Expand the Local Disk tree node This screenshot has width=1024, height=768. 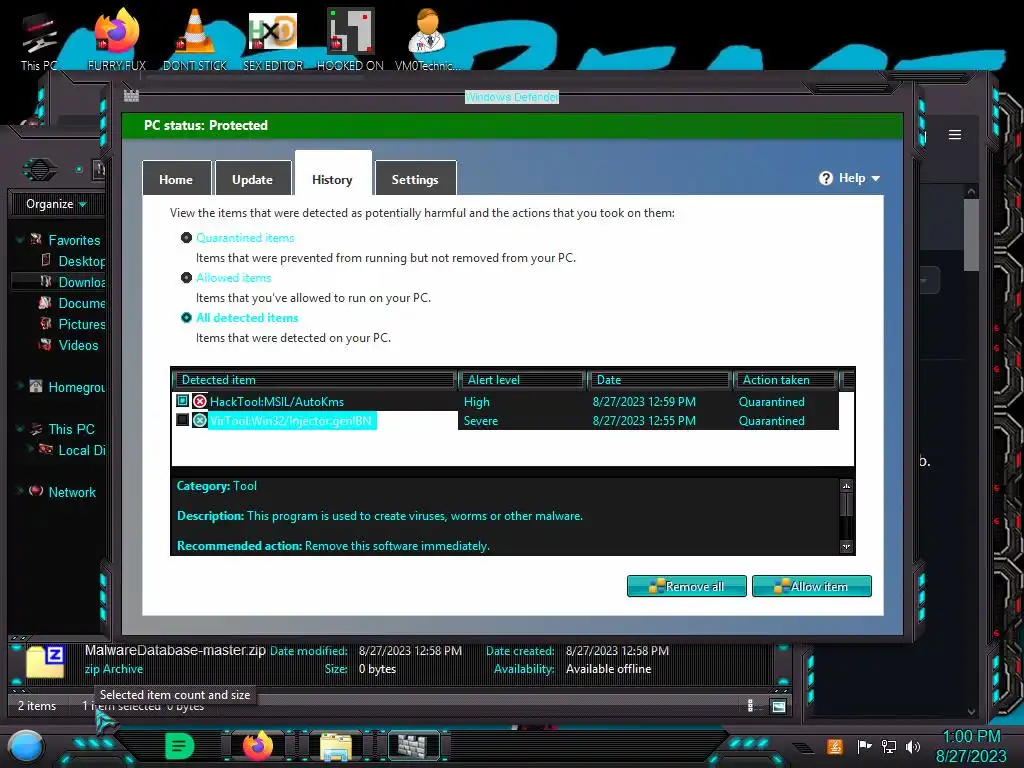pyautogui.click(x=30, y=449)
